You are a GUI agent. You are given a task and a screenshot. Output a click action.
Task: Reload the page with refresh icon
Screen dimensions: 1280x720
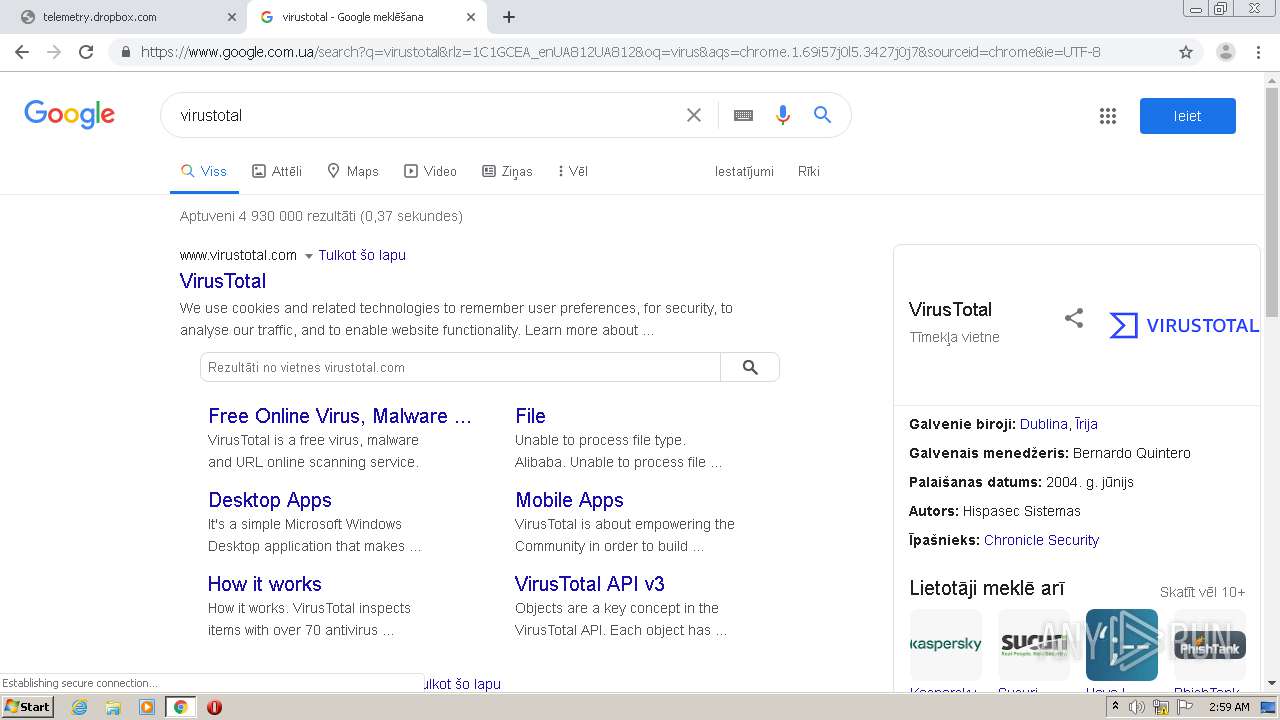[x=86, y=52]
